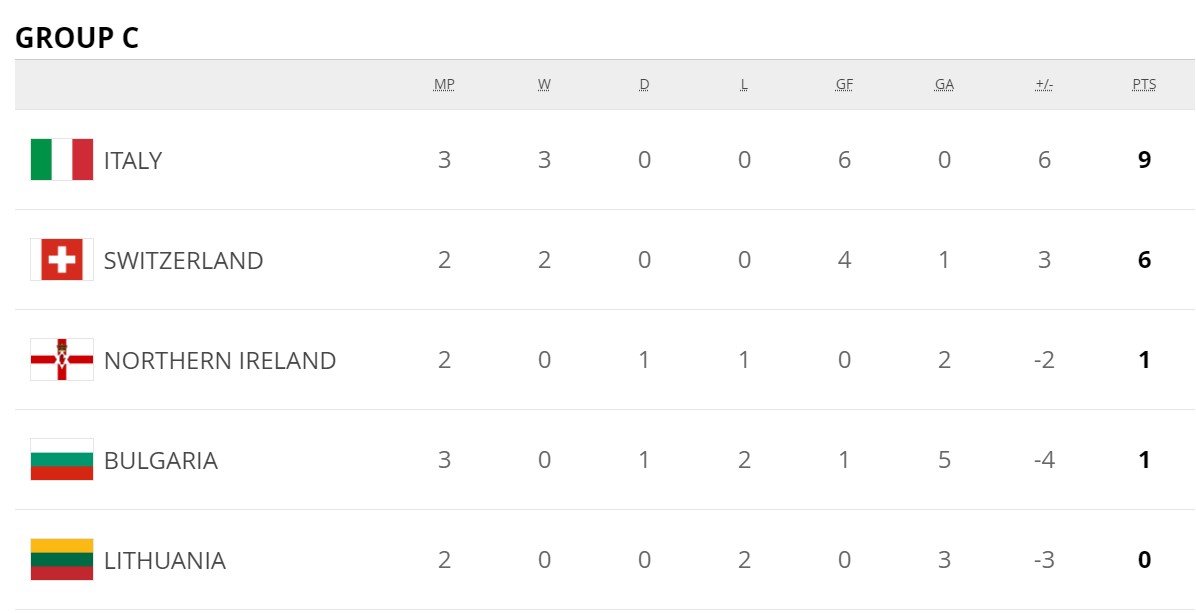Click Italy's 9 points value
The height and width of the screenshot is (613, 1196).
tap(1144, 160)
